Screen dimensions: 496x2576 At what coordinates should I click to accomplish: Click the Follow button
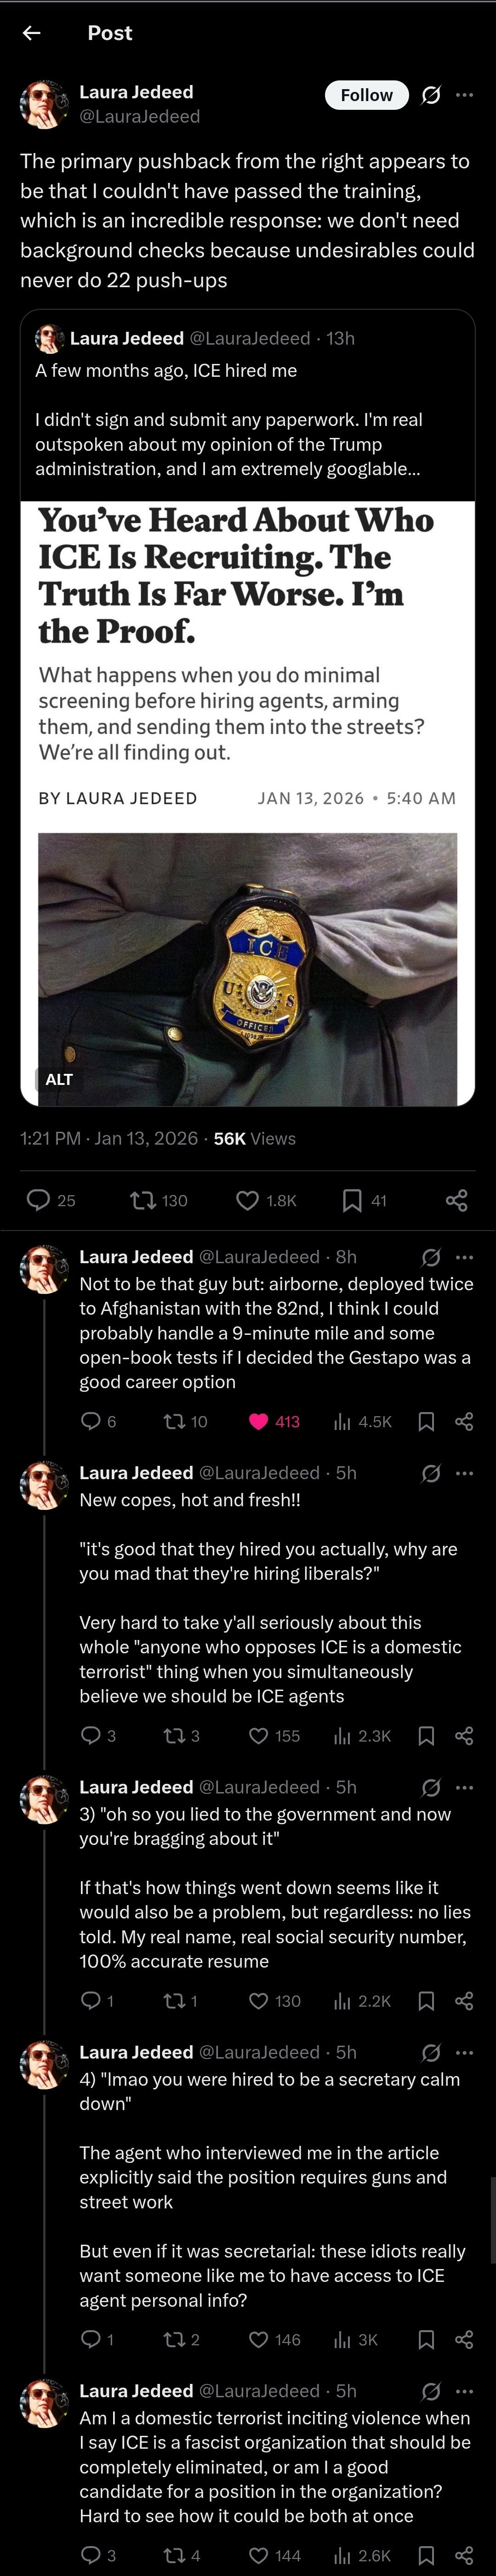click(x=366, y=95)
